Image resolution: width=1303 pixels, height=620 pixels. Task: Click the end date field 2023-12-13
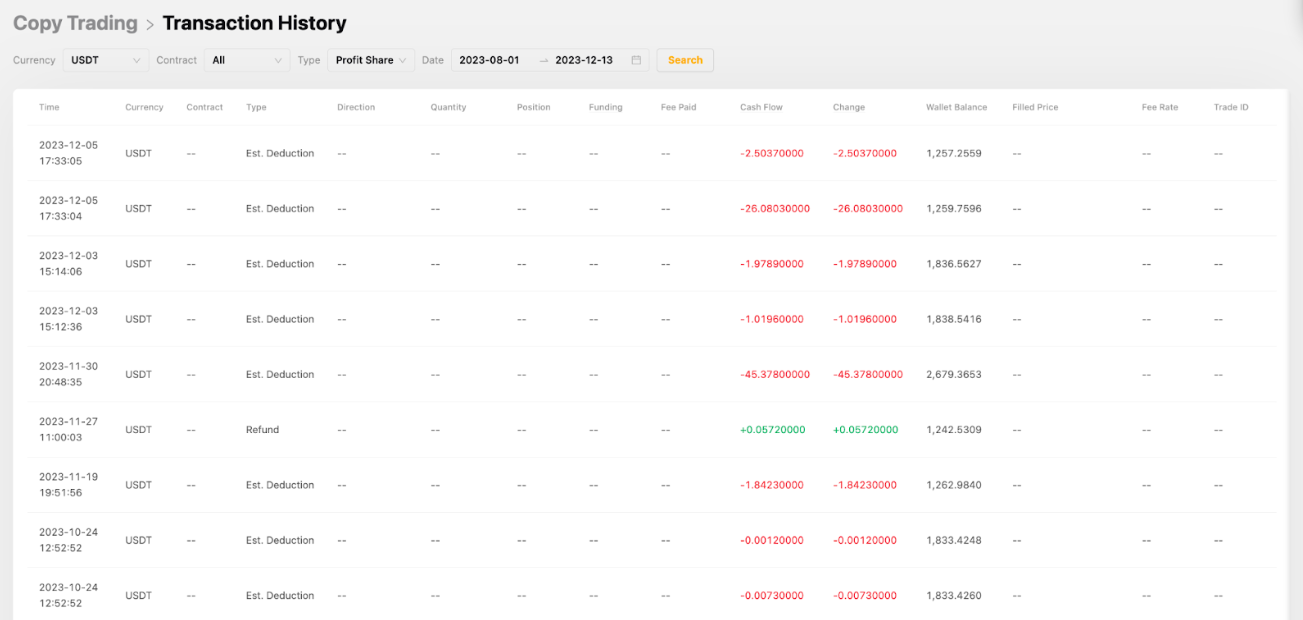pyautogui.click(x=584, y=60)
